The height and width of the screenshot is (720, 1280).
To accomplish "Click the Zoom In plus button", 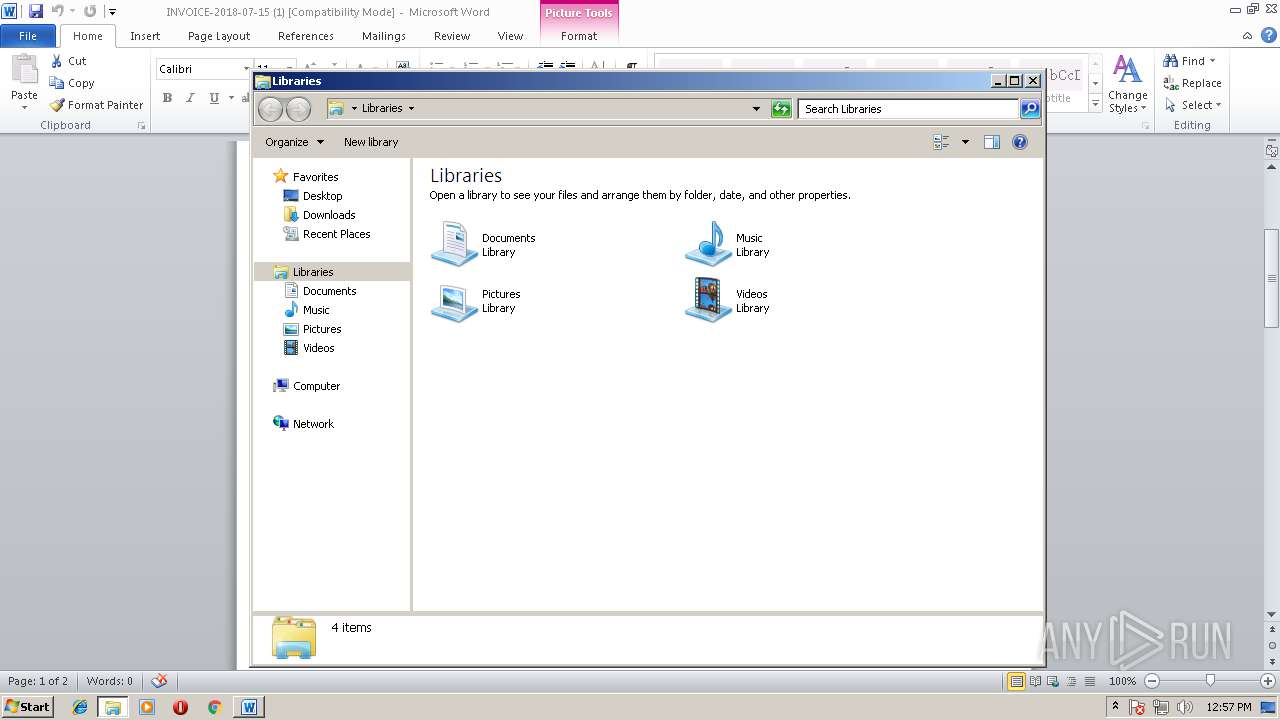I will pyautogui.click(x=1268, y=681).
